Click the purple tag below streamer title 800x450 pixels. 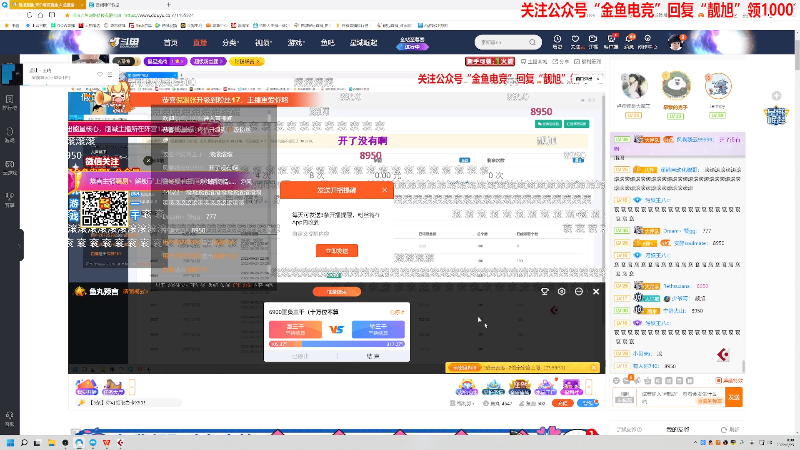pyautogui.click(x=208, y=61)
